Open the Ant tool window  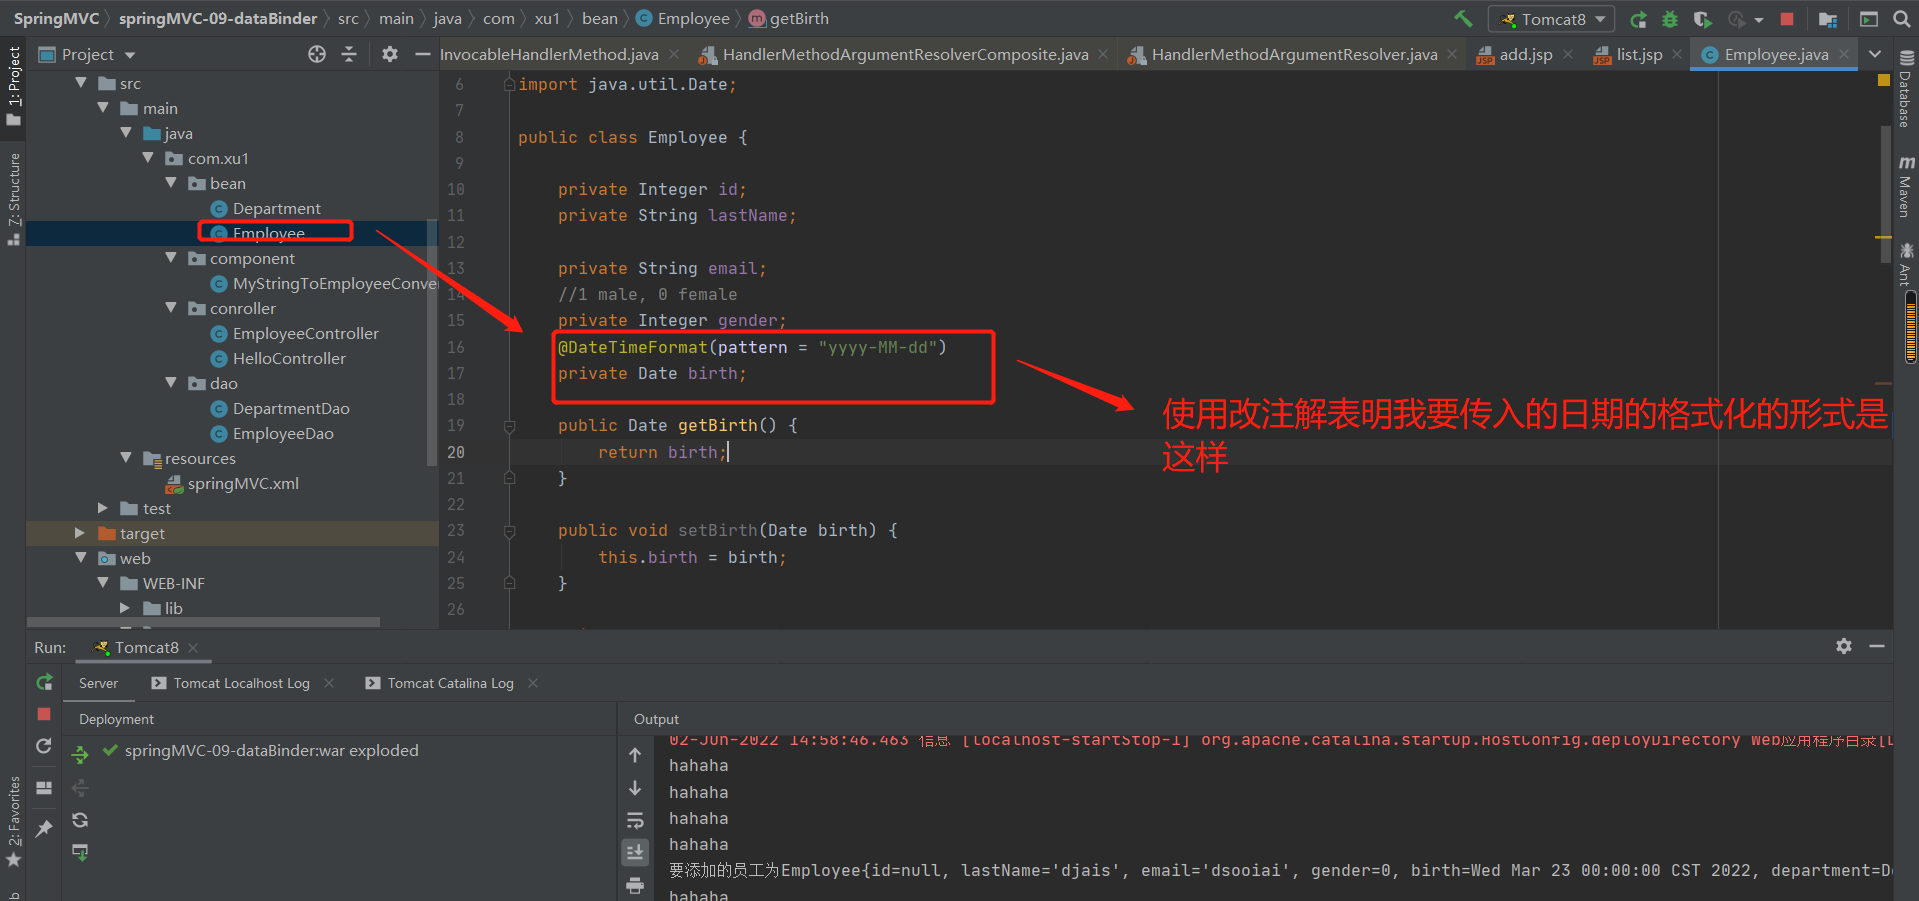click(x=1906, y=264)
